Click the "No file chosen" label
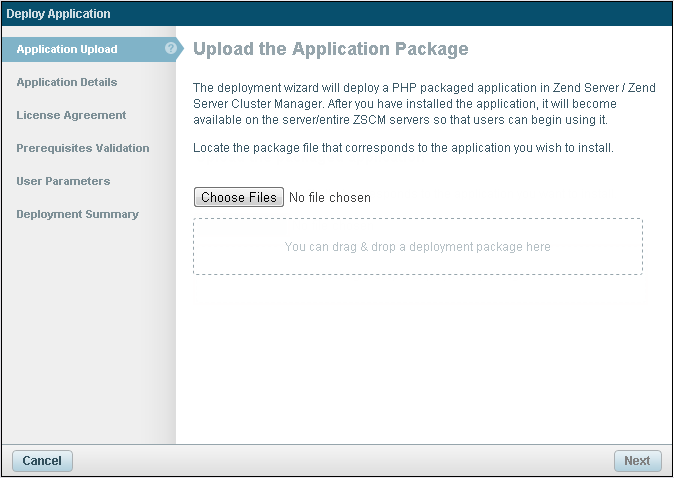This screenshot has height=478, width=674. click(329, 198)
